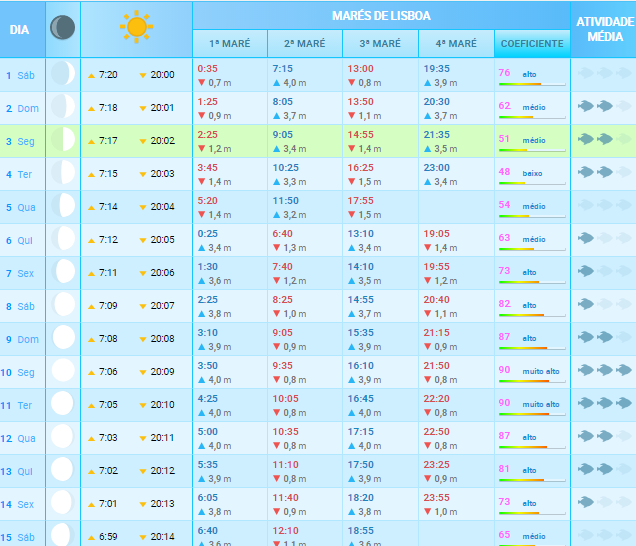
Task: Click day 15 Sáb row label
Action: pos(17,537)
